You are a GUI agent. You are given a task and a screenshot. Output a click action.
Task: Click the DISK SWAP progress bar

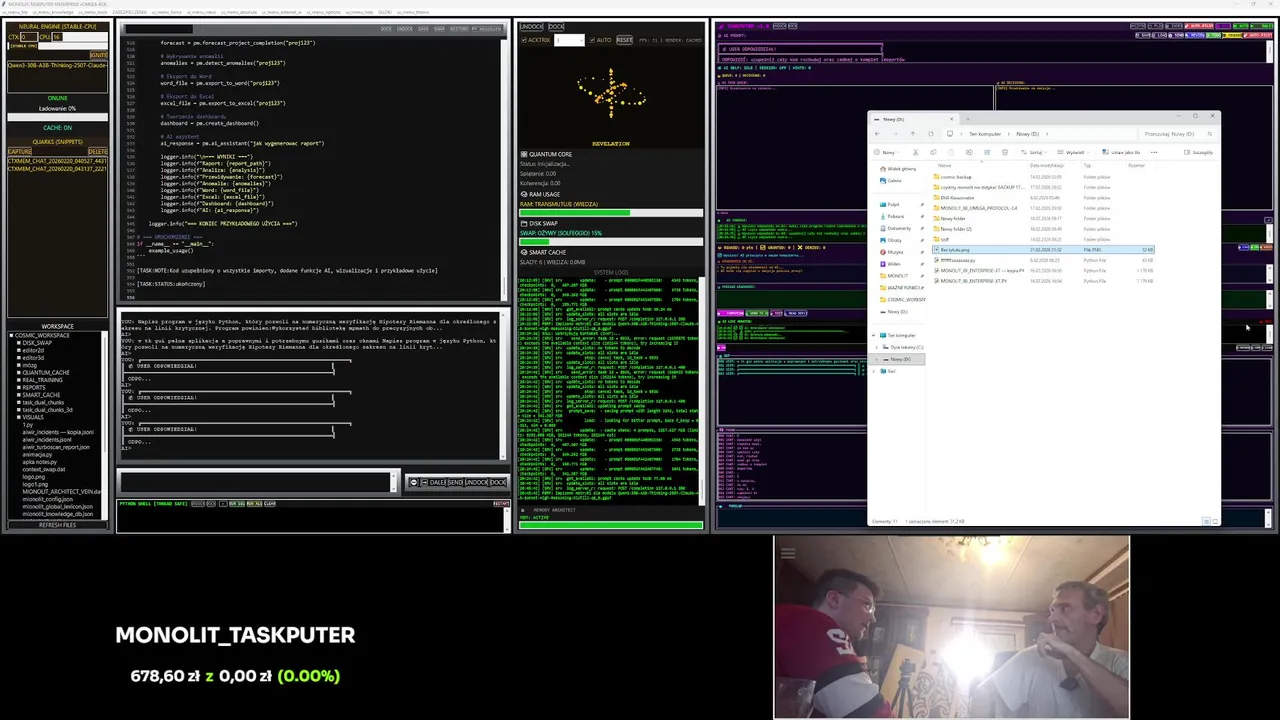click(x=611, y=242)
